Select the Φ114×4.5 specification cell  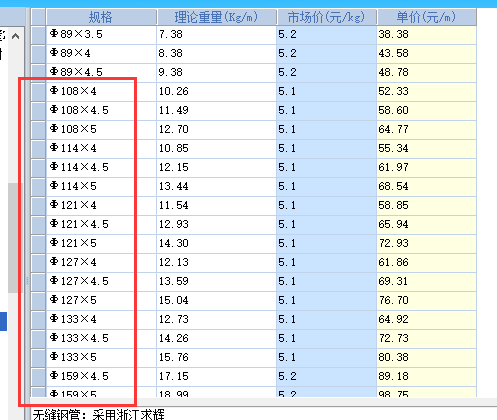pos(101,167)
